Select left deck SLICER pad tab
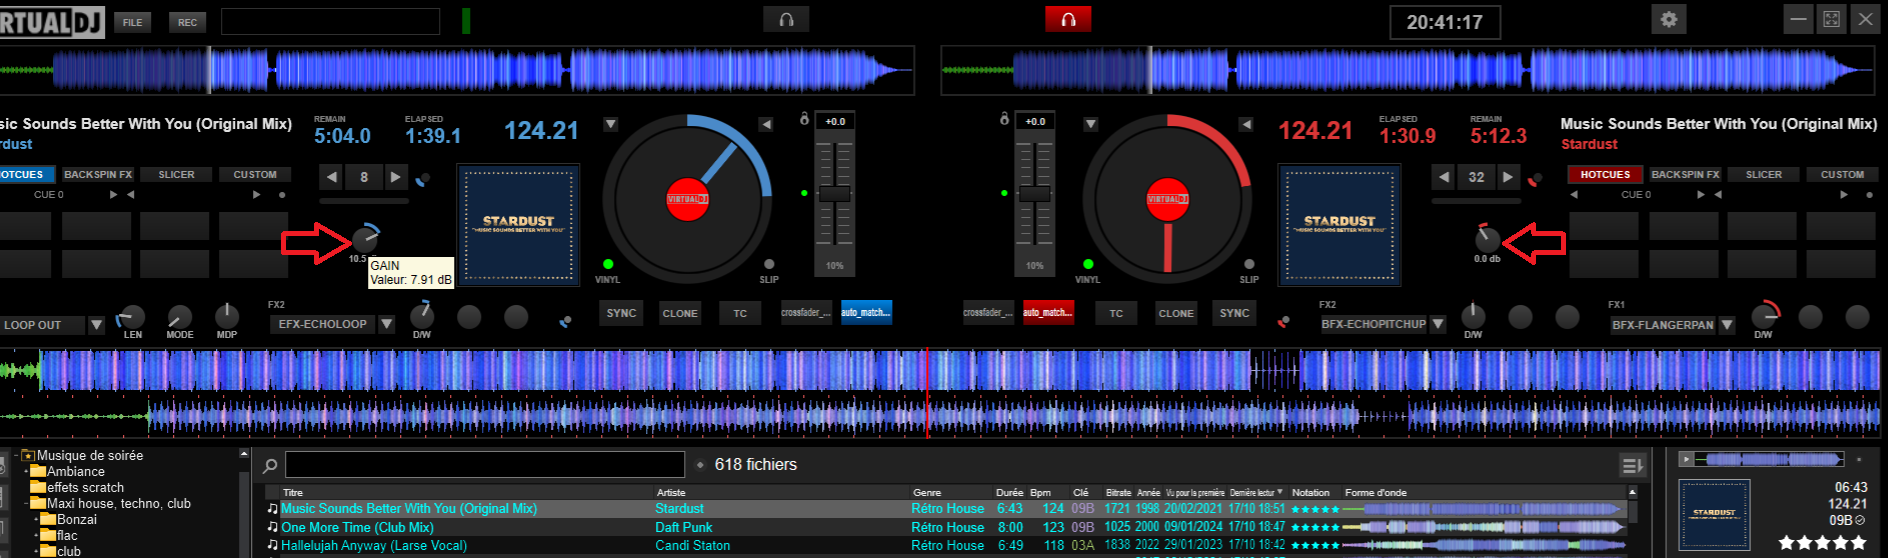 pyautogui.click(x=176, y=174)
